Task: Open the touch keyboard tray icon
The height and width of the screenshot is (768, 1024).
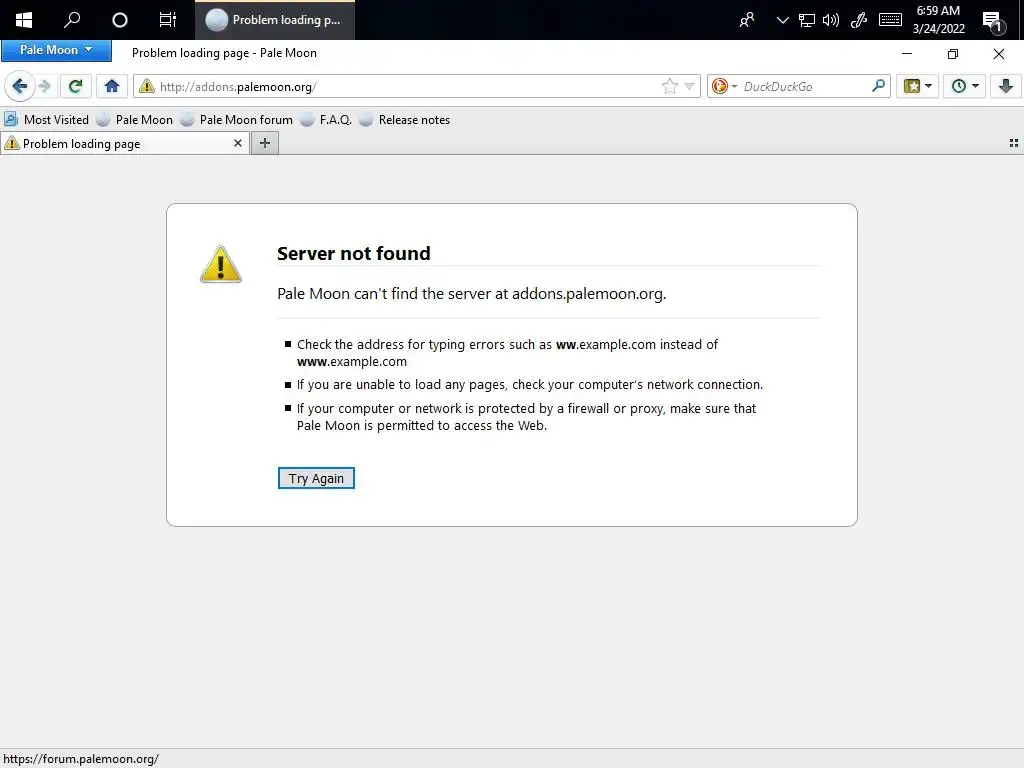Action: (x=891, y=20)
